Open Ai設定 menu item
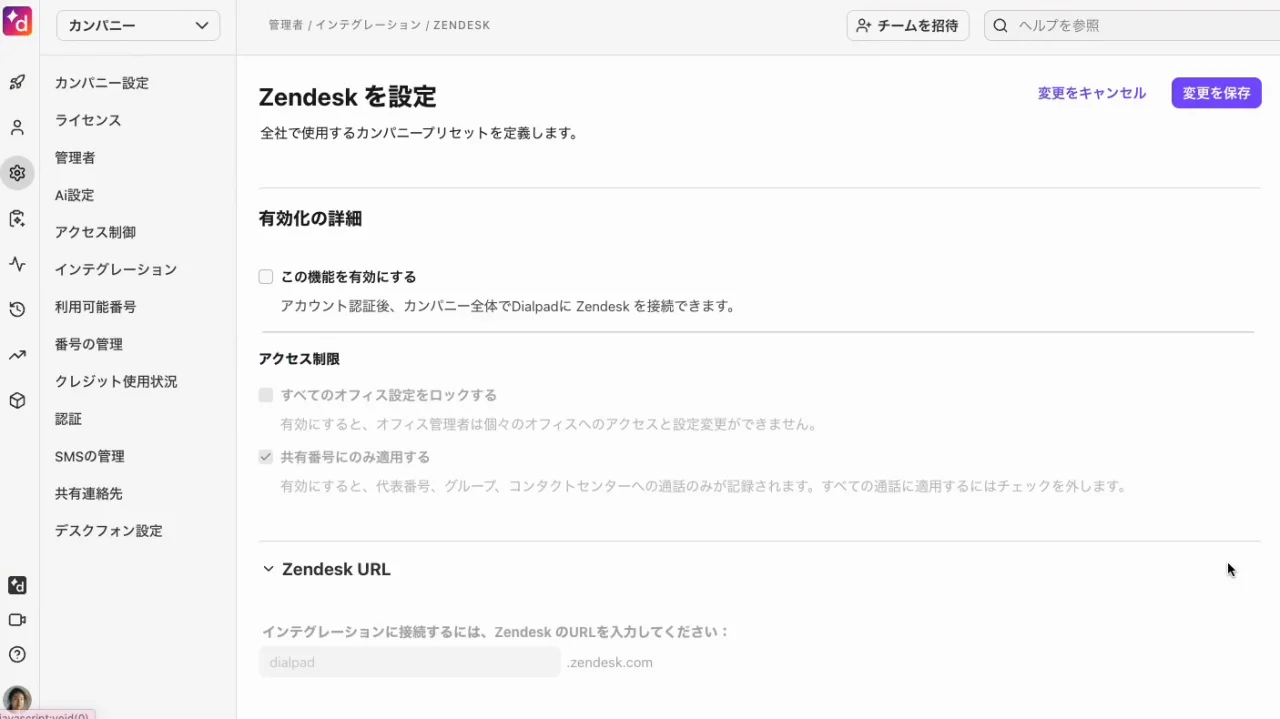The image size is (1280, 719). (x=74, y=195)
